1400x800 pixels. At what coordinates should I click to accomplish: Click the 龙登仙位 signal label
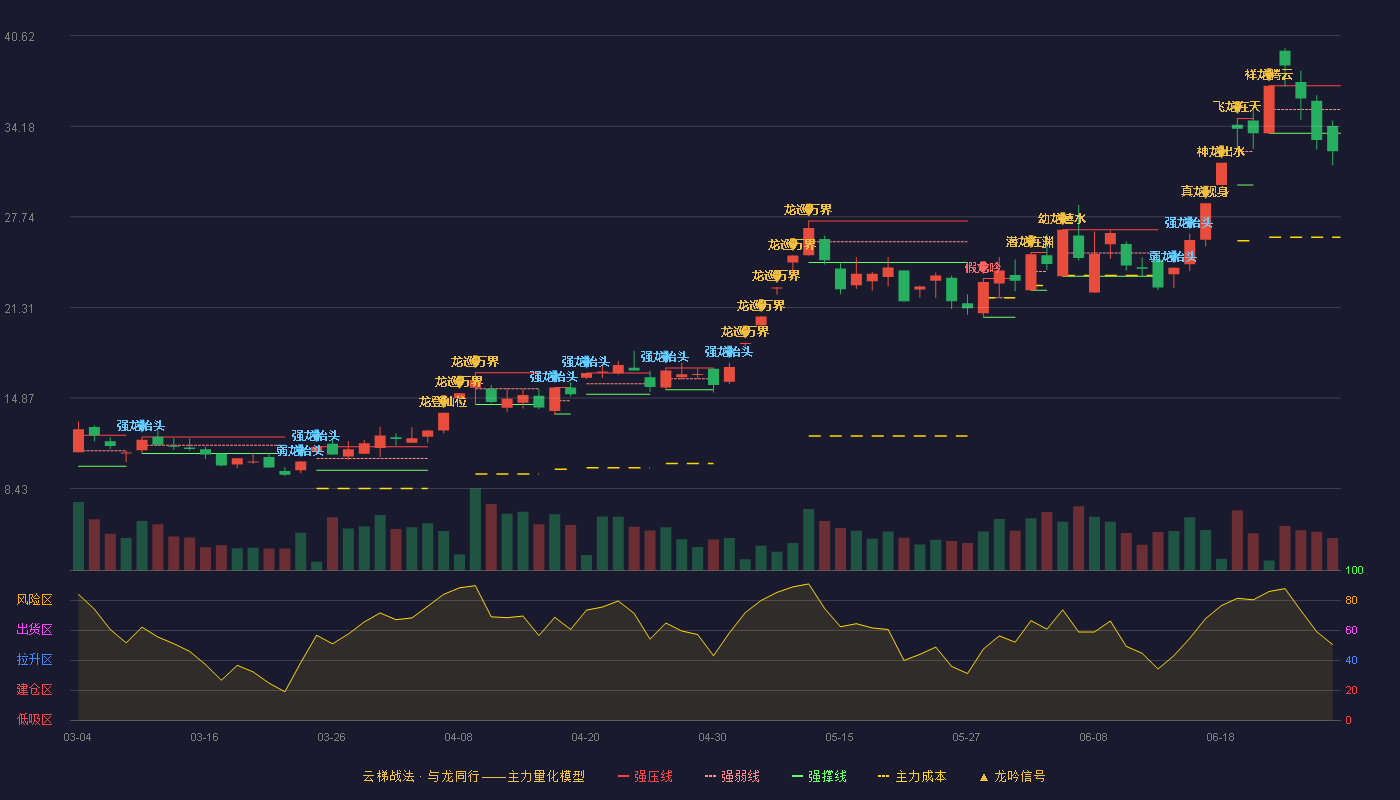[x=443, y=402]
